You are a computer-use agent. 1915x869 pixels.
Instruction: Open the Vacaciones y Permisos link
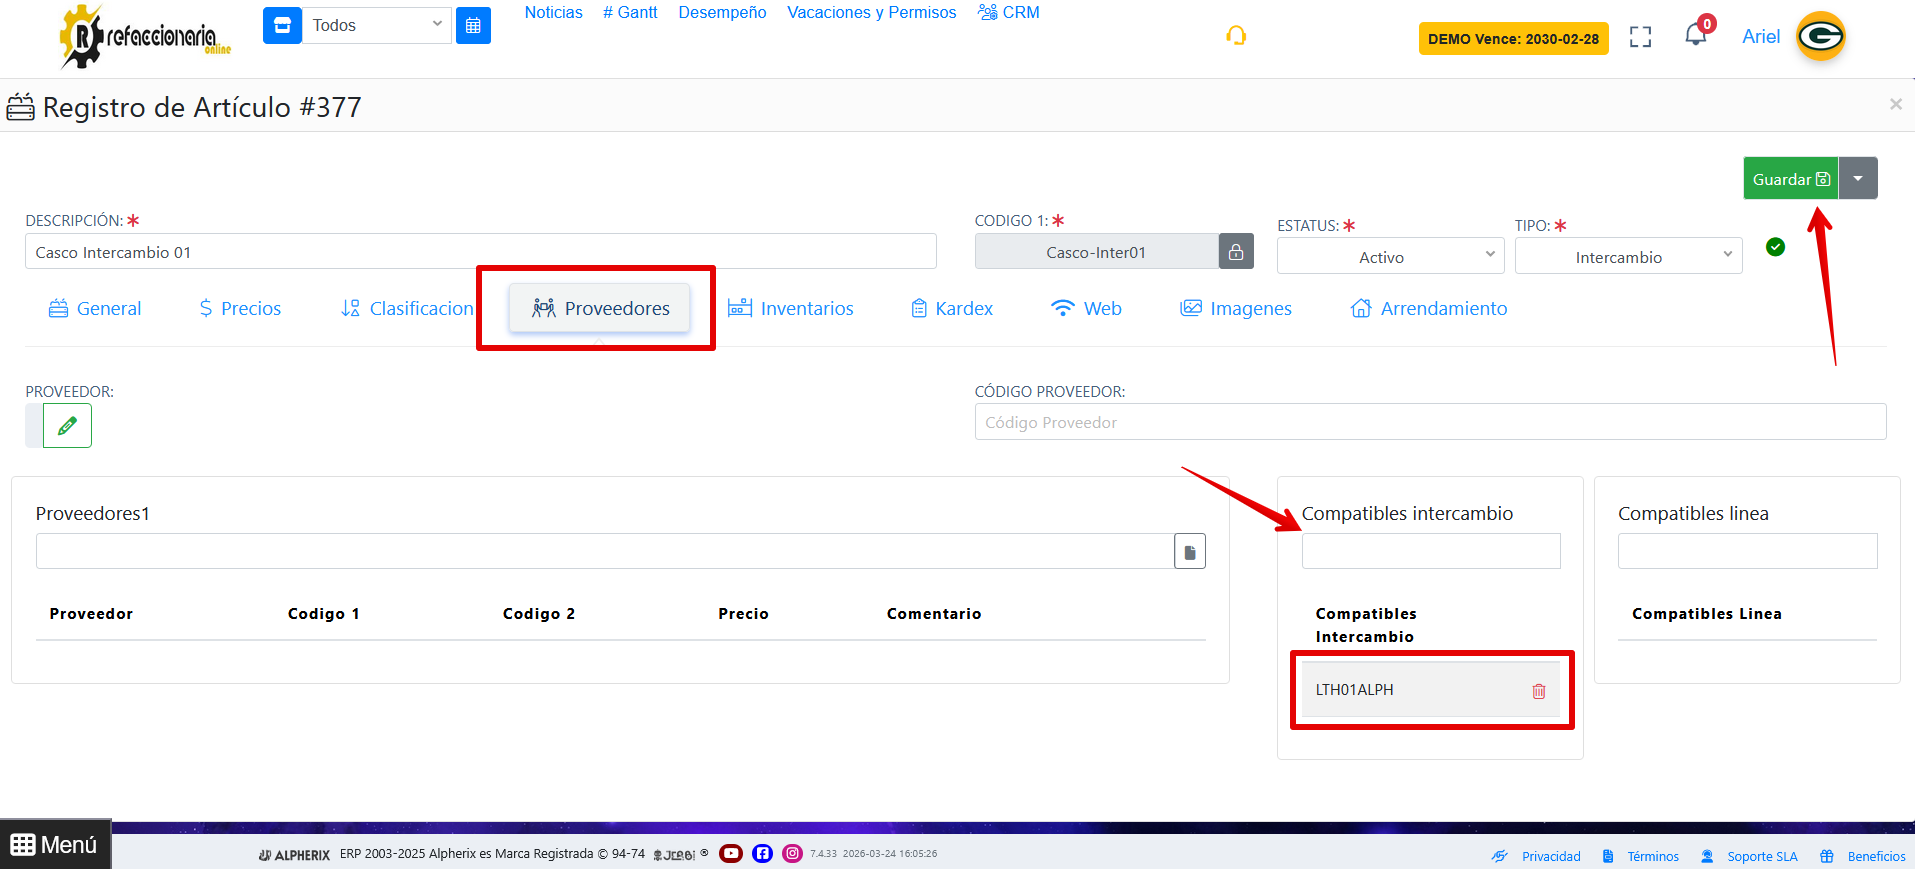click(x=871, y=13)
